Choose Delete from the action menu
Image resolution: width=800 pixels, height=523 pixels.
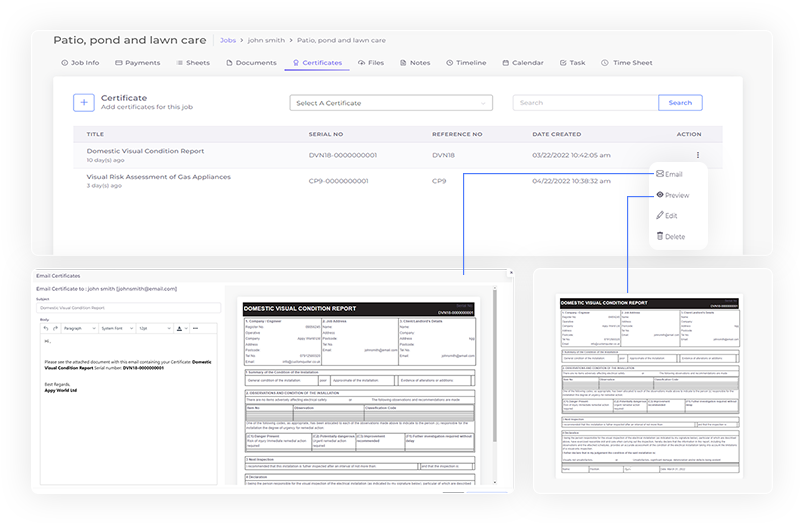pos(674,237)
